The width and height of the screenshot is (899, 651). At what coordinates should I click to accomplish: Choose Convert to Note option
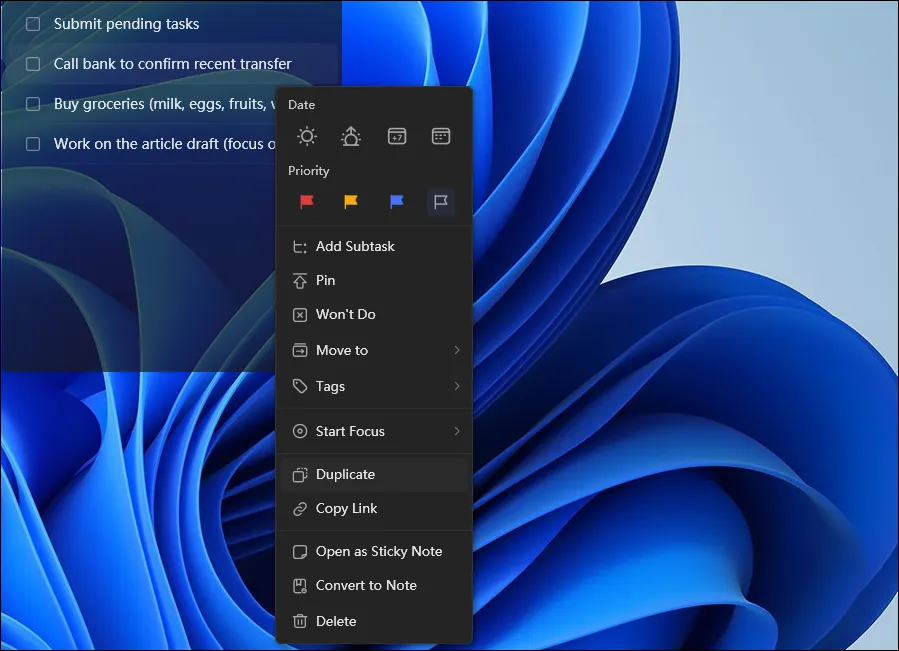[366, 585]
